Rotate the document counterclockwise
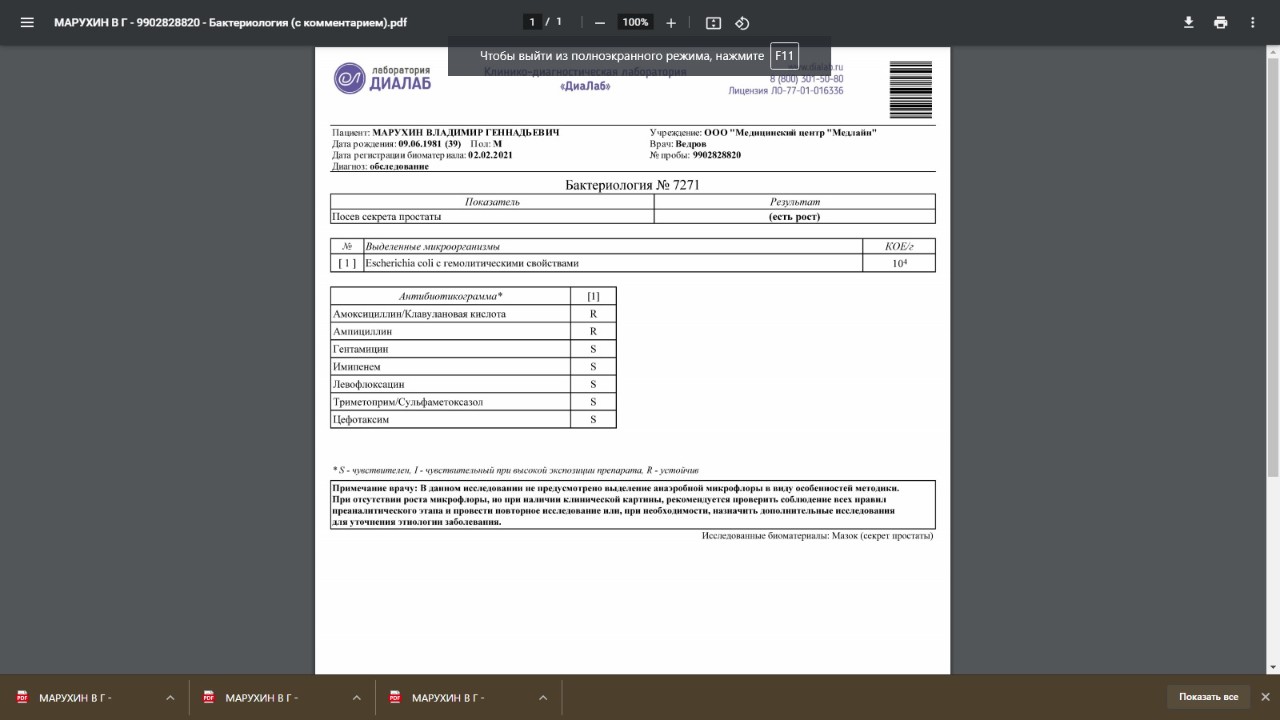This screenshot has height=720, width=1280. point(742,22)
